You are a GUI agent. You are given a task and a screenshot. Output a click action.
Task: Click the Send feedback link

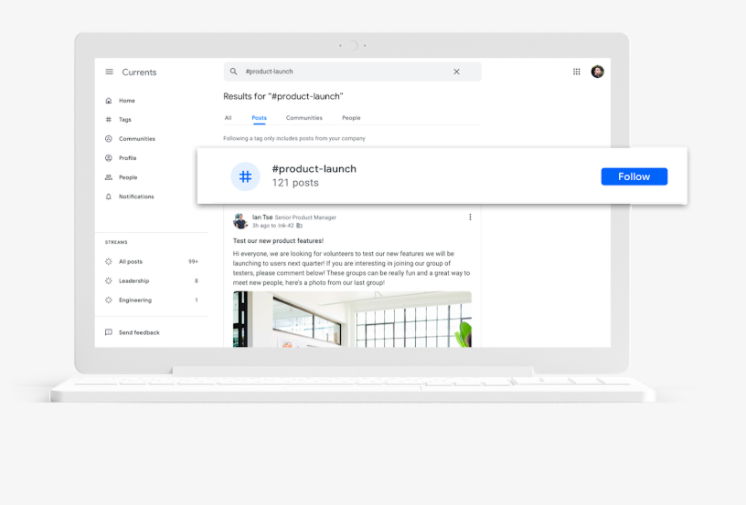[139, 333]
